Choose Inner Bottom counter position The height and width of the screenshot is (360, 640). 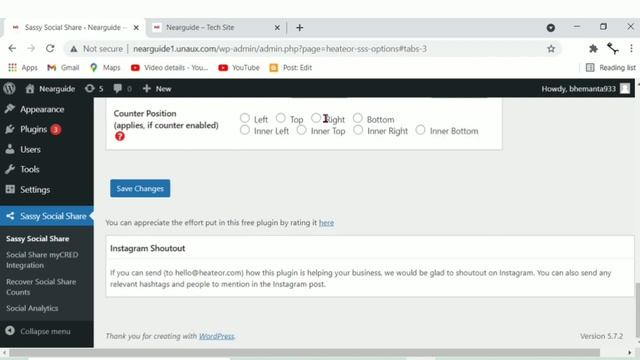pyautogui.click(x=420, y=130)
